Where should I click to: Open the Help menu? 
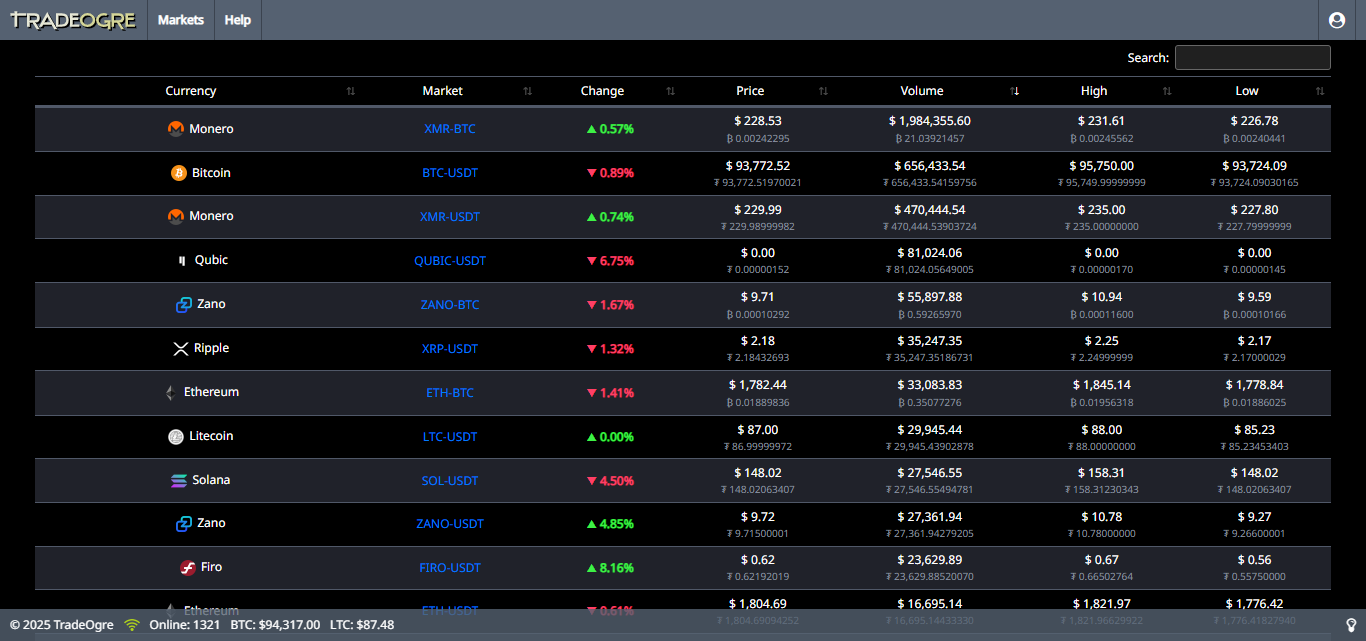[238, 20]
